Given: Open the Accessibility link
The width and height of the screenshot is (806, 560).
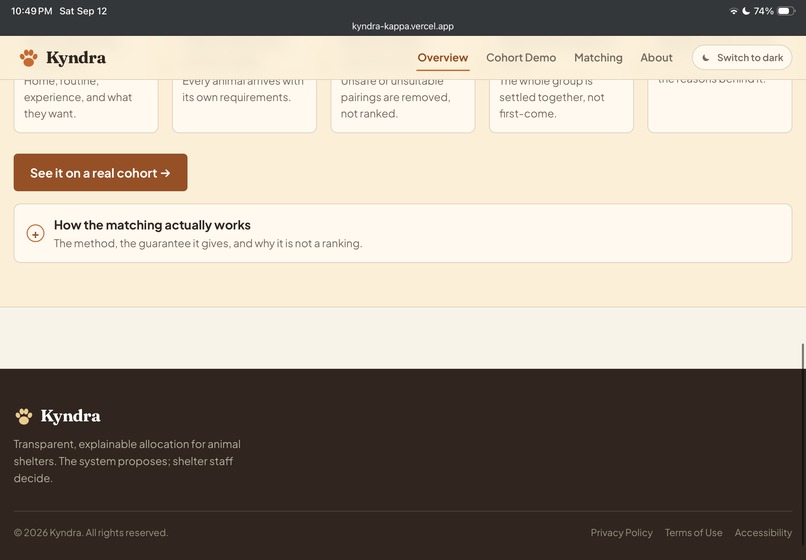Looking at the screenshot, I should (x=763, y=533).
